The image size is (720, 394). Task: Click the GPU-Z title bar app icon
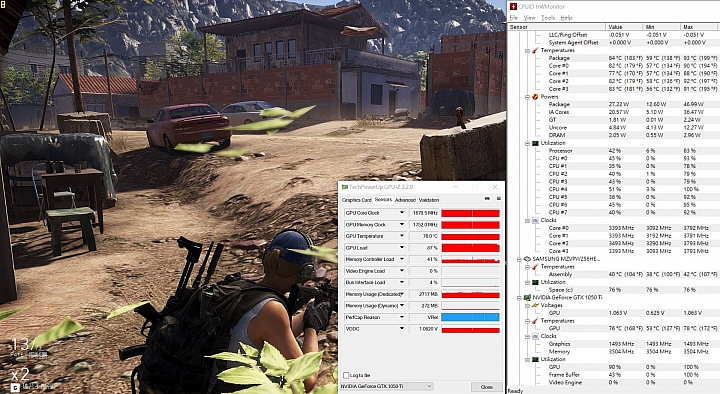point(344,187)
